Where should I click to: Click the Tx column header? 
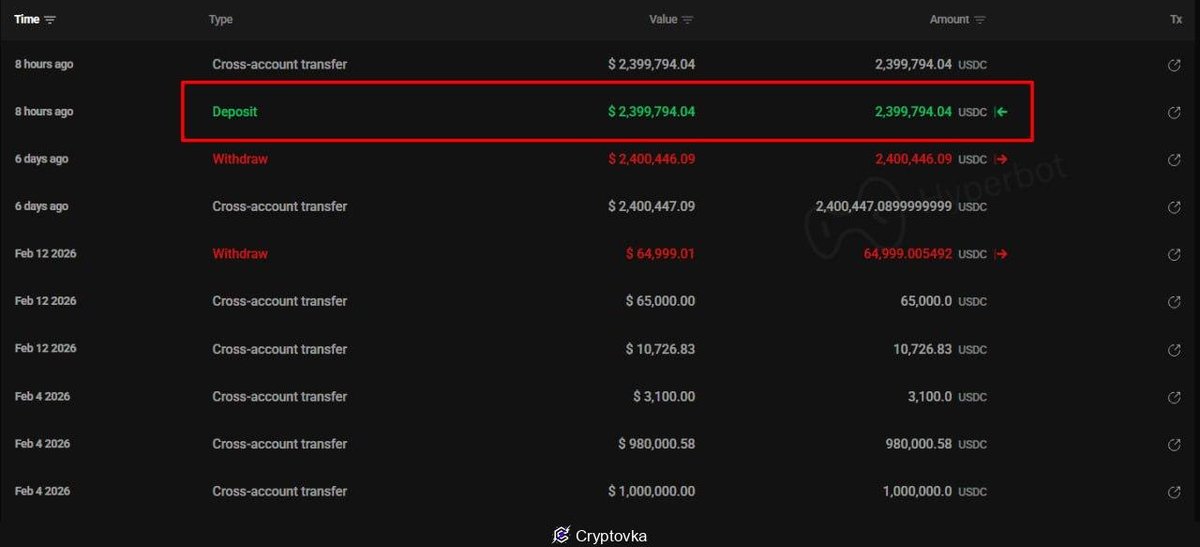tap(1175, 20)
